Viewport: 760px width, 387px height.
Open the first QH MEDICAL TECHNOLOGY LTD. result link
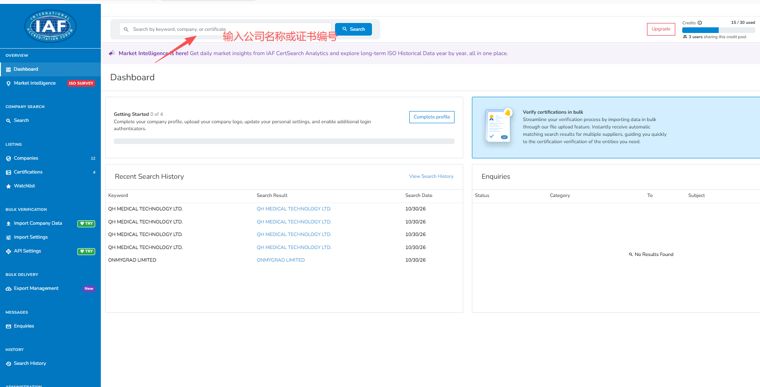[x=294, y=209]
